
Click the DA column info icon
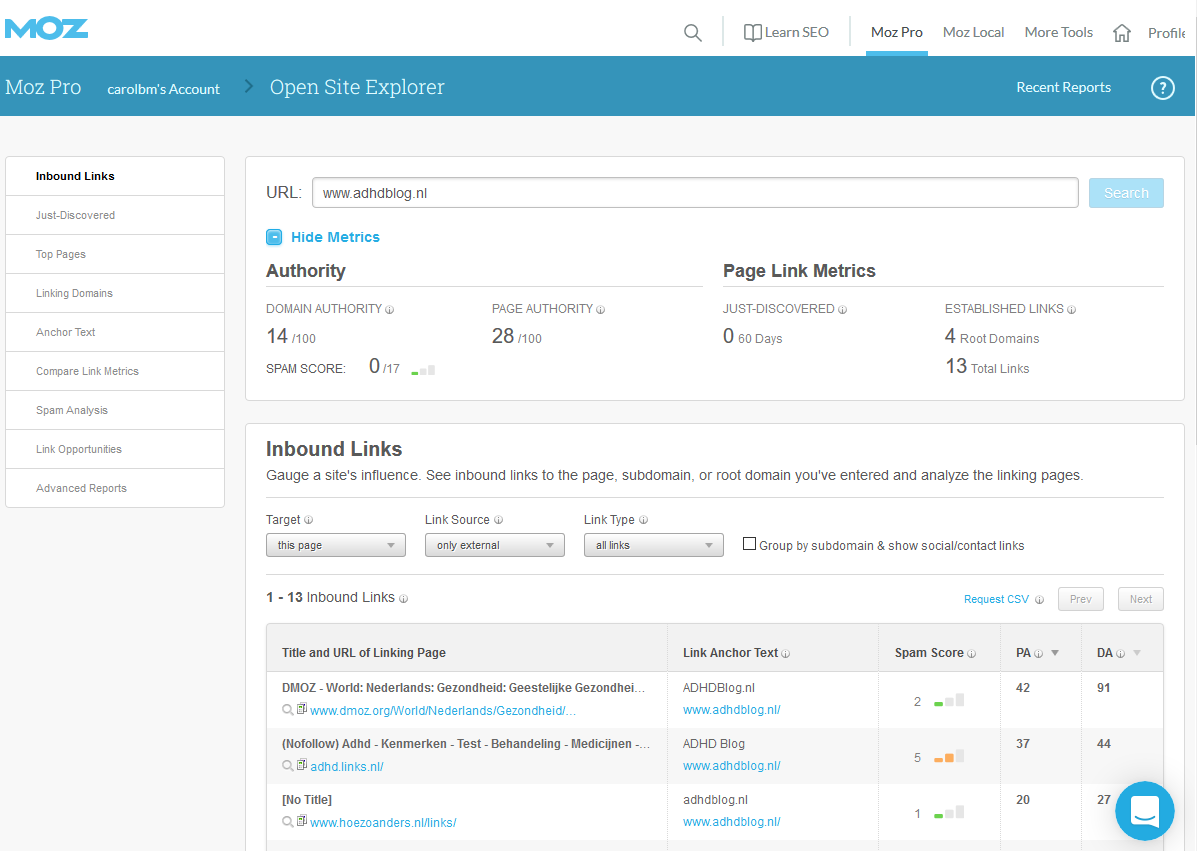tap(1121, 654)
